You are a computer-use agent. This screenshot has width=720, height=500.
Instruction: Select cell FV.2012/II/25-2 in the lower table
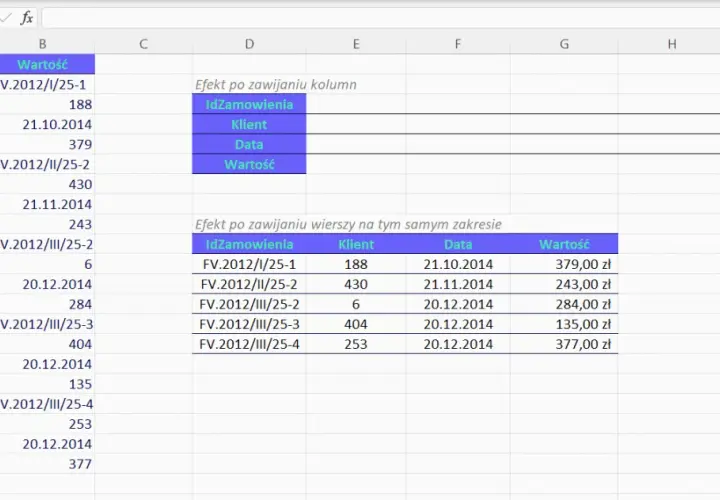pos(249,284)
